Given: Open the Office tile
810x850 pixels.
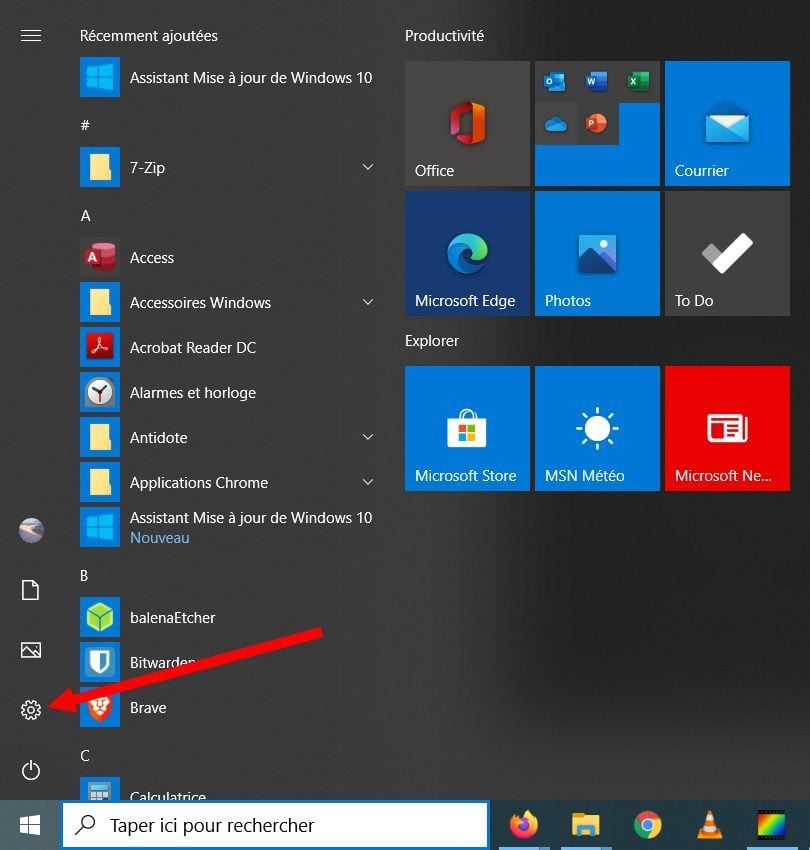Looking at the screenshot, I should [467, 124].
